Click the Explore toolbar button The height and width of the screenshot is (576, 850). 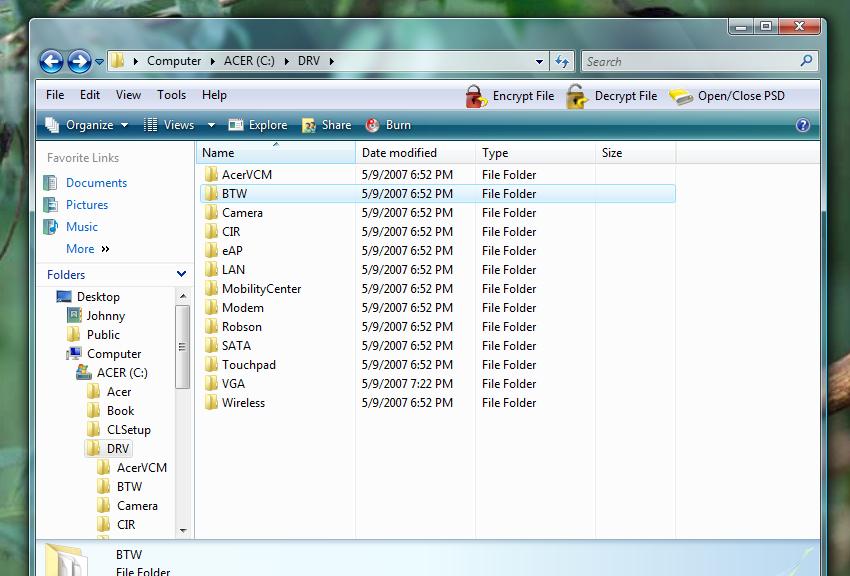pyautogui.click(x=258, y=125)
